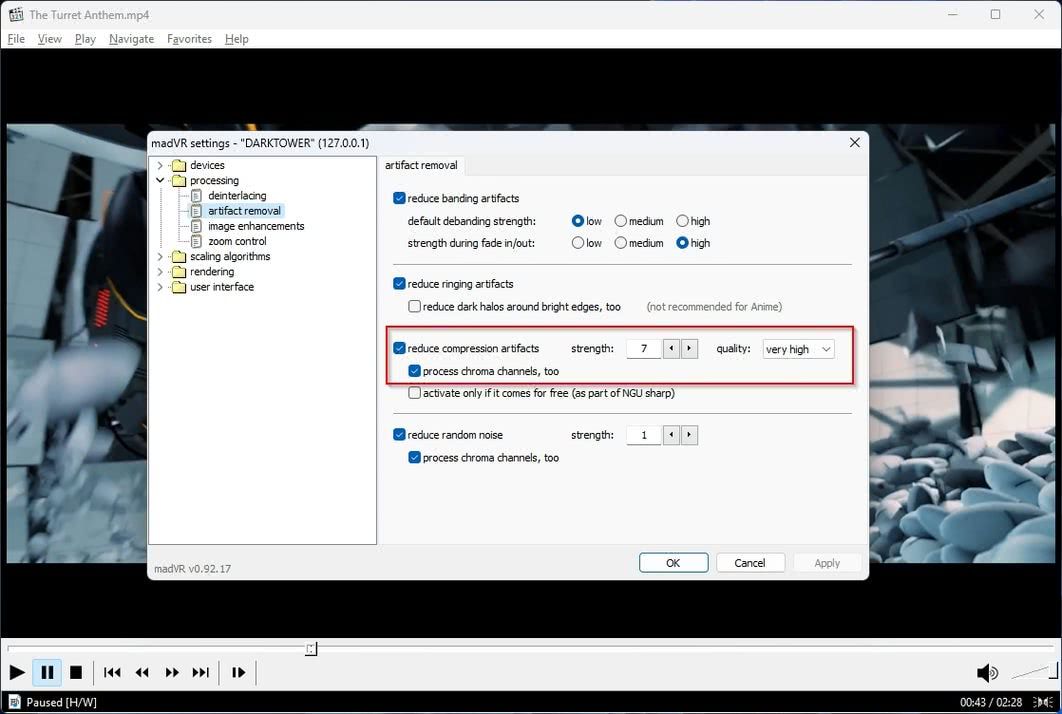Image resolution: width=1062 pixels, height=714 pixels.
Task: Select medium default debanding strength
Action: click(619, 220)
